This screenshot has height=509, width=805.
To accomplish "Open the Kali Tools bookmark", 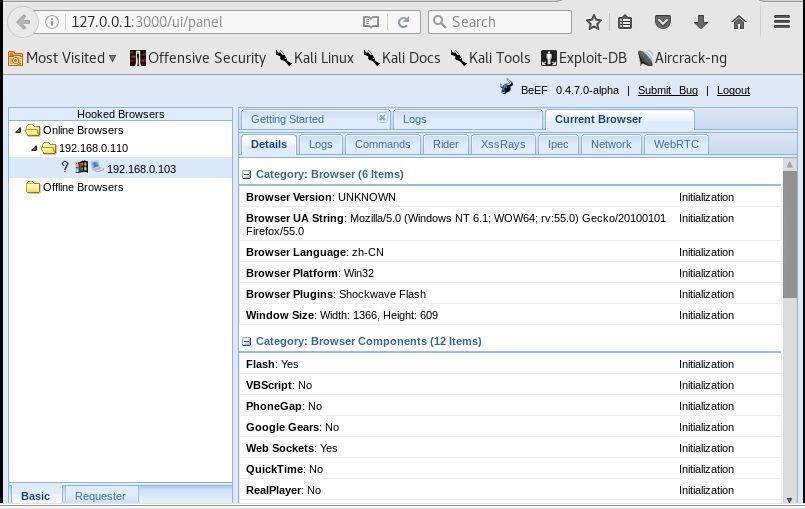I will tap(490, 58).
